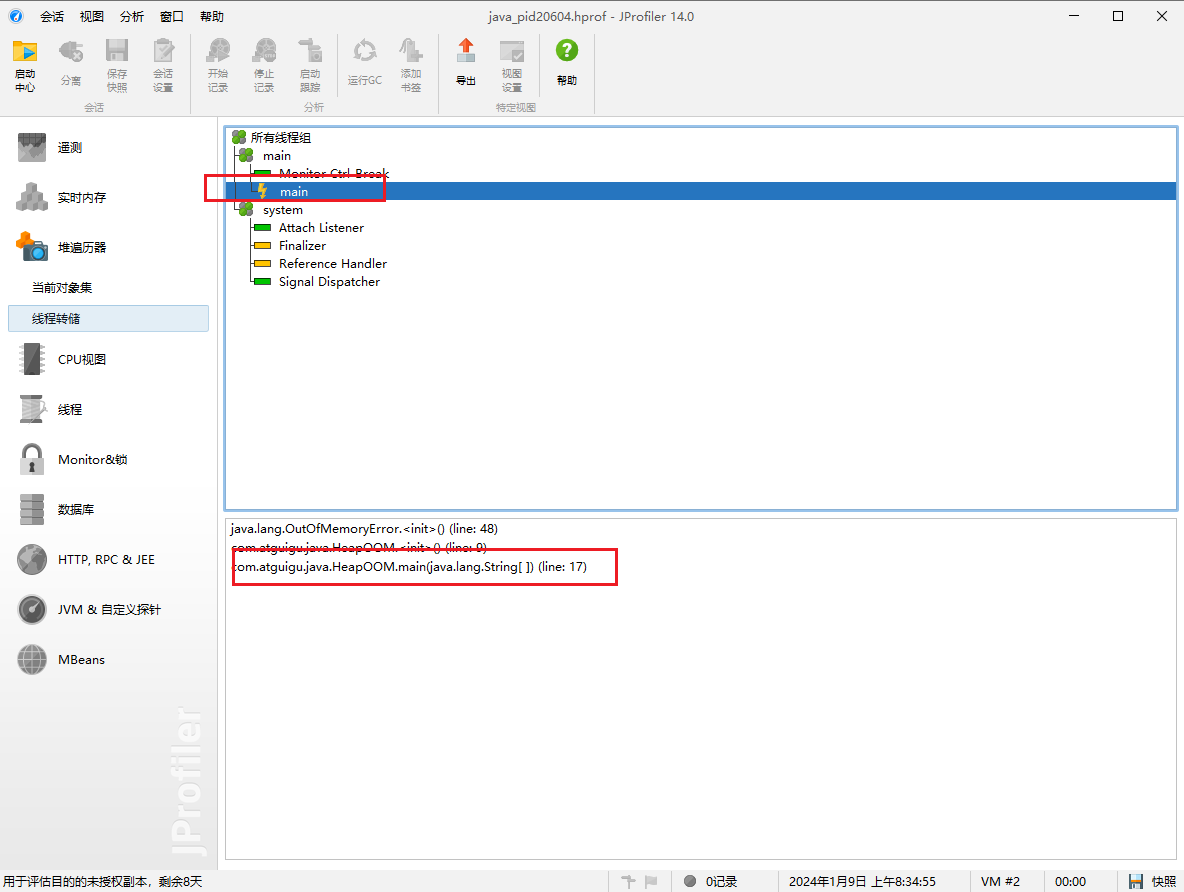
Task: Select the 所有线程组 root node
Action: [281, 137]
